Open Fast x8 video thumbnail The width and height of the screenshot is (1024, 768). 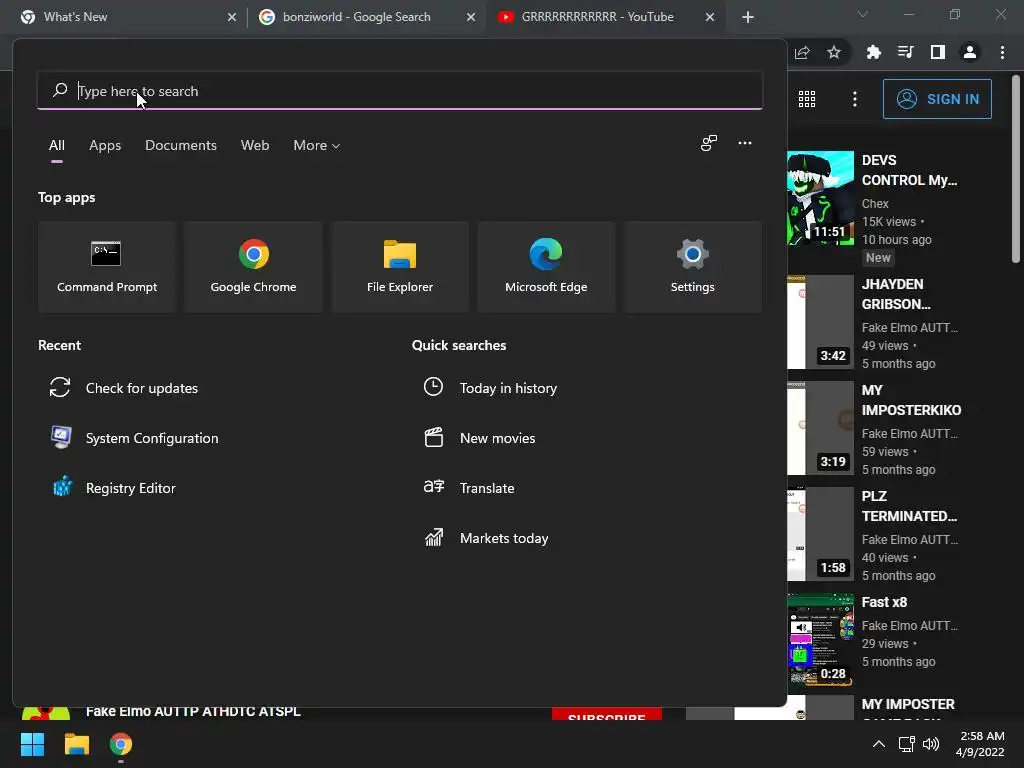(820, 639)
